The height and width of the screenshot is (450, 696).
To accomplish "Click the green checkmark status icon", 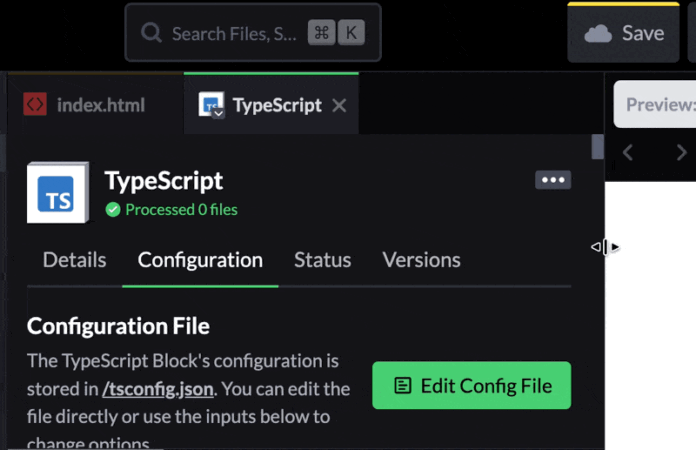I will pos(113,210).
